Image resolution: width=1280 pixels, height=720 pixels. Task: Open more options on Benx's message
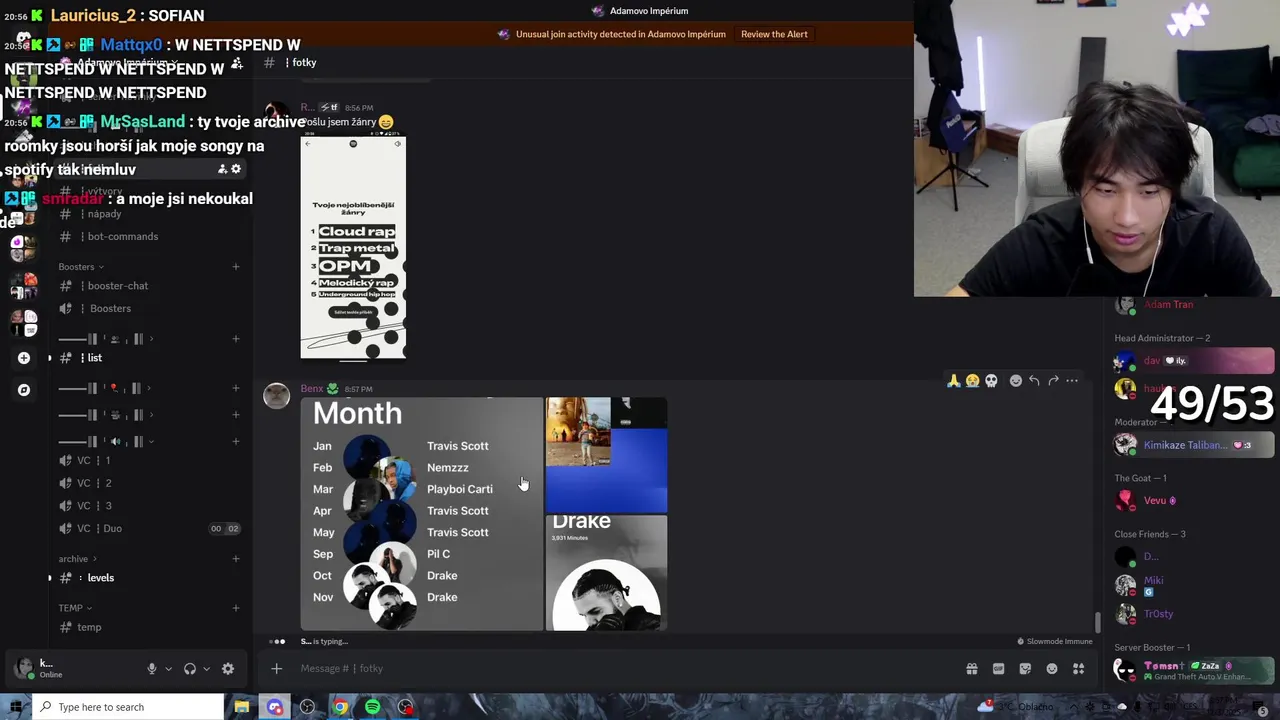point(1072,381)
